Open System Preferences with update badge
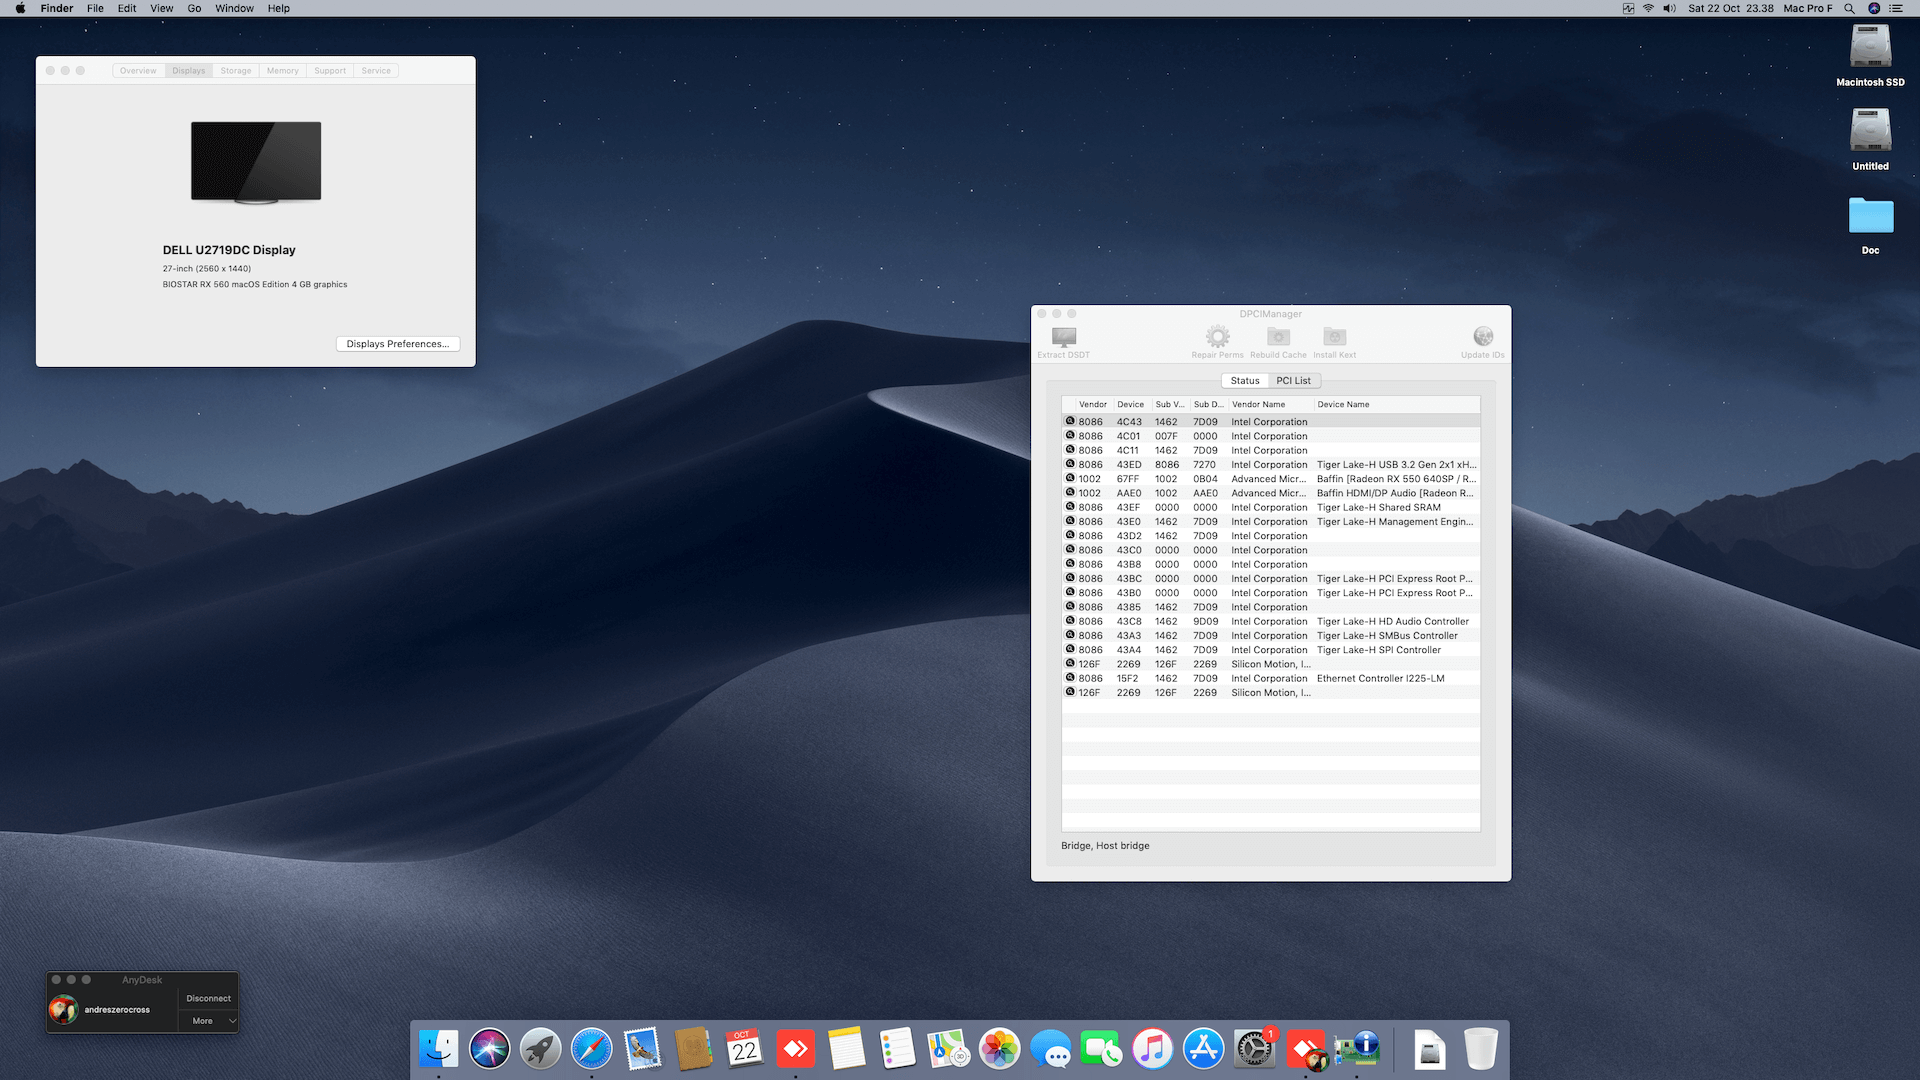Image resolution: width=1920 pixels, height=1080 pixels. (x=1254, y=1049)
